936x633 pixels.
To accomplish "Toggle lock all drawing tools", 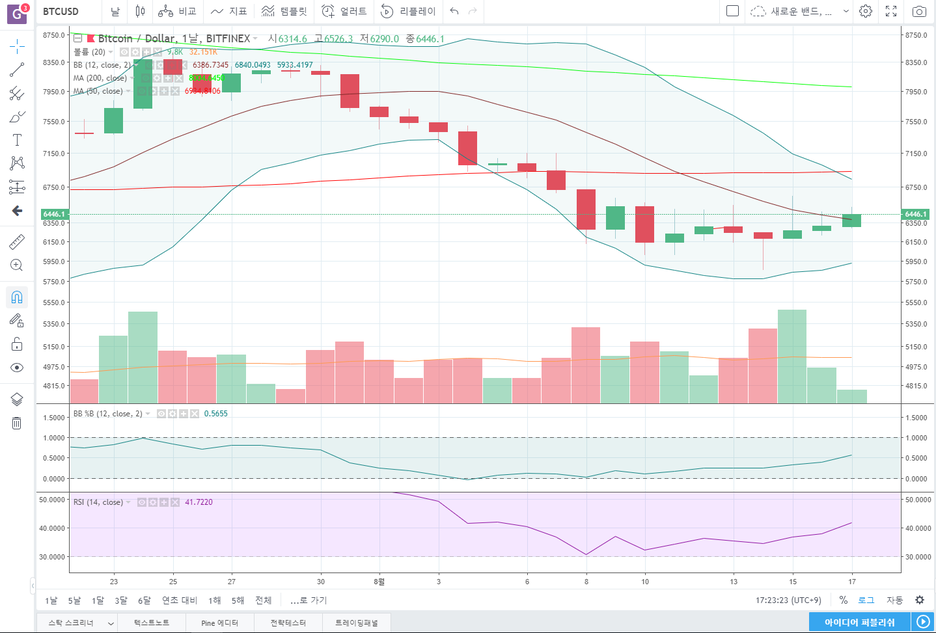I will tap(17, 344).
